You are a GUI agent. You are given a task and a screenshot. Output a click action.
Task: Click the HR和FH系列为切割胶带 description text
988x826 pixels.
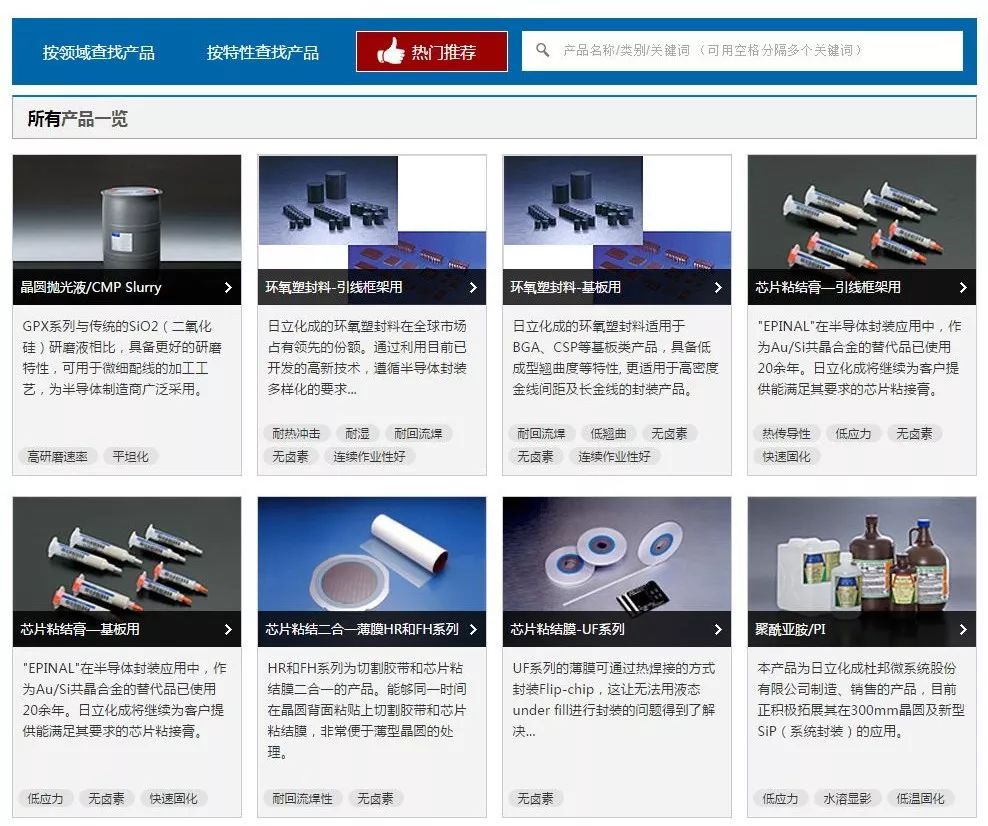(367, 710)
